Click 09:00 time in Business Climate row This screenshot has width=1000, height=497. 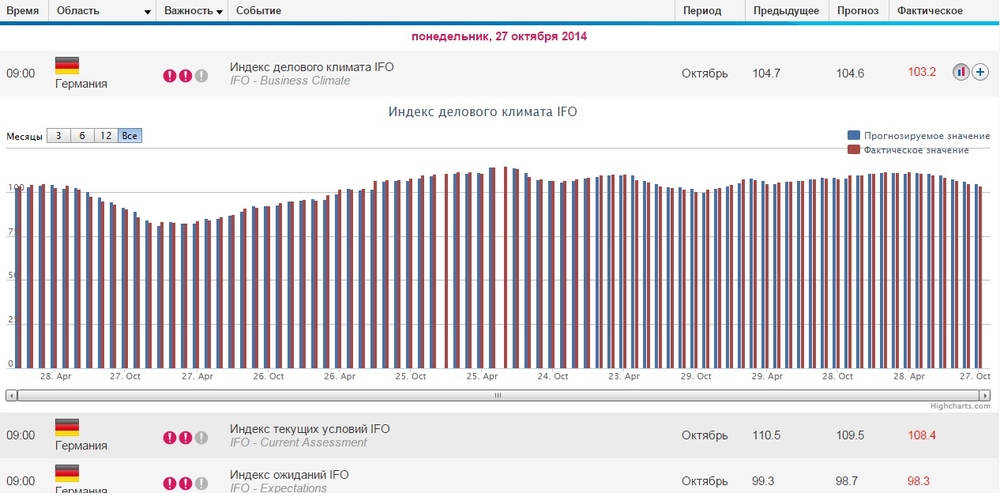pyautogui.click(x=21, y=73)
